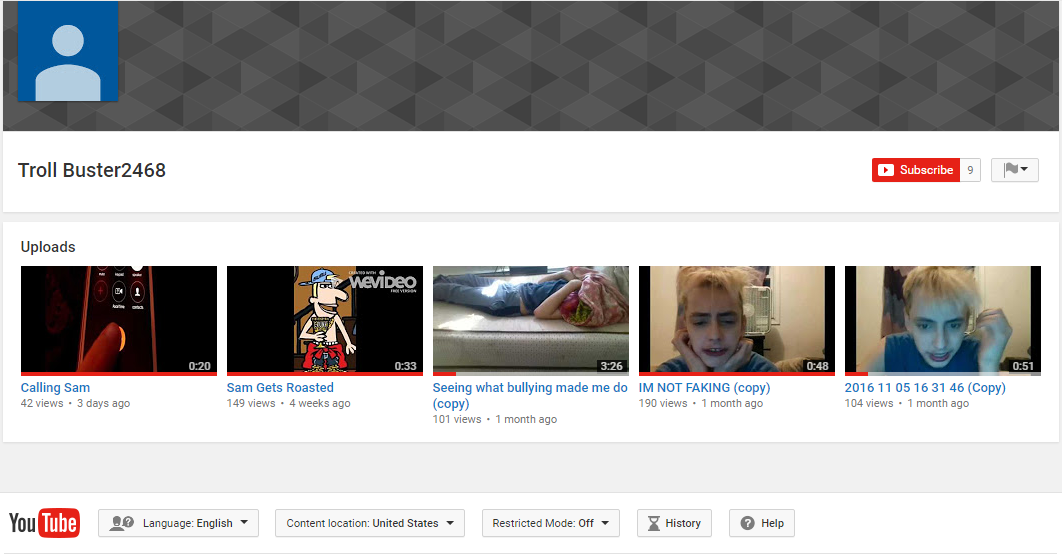Screen dimensions: 1062x557
Task: Toggle Restricted Mode: Off setting
Action: point(550,523)
